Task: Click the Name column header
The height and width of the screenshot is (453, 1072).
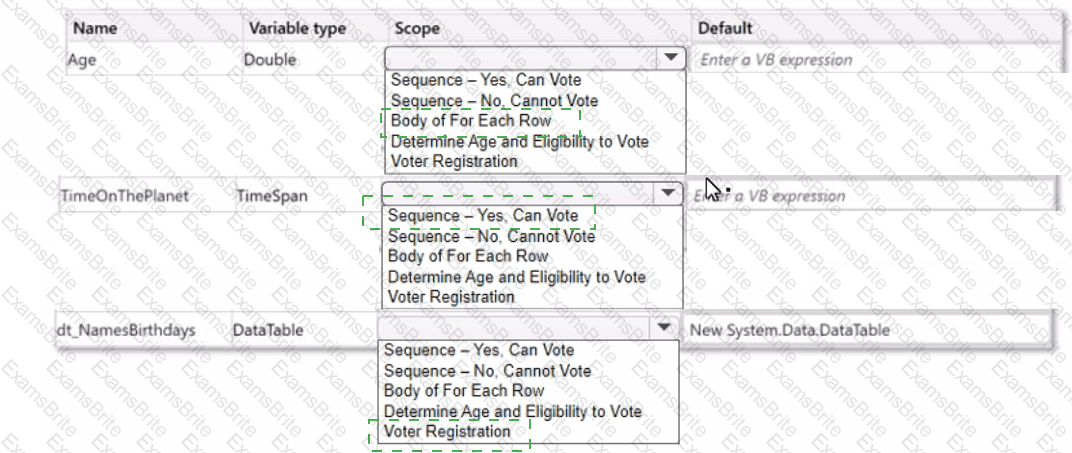Action: point(96,28)
